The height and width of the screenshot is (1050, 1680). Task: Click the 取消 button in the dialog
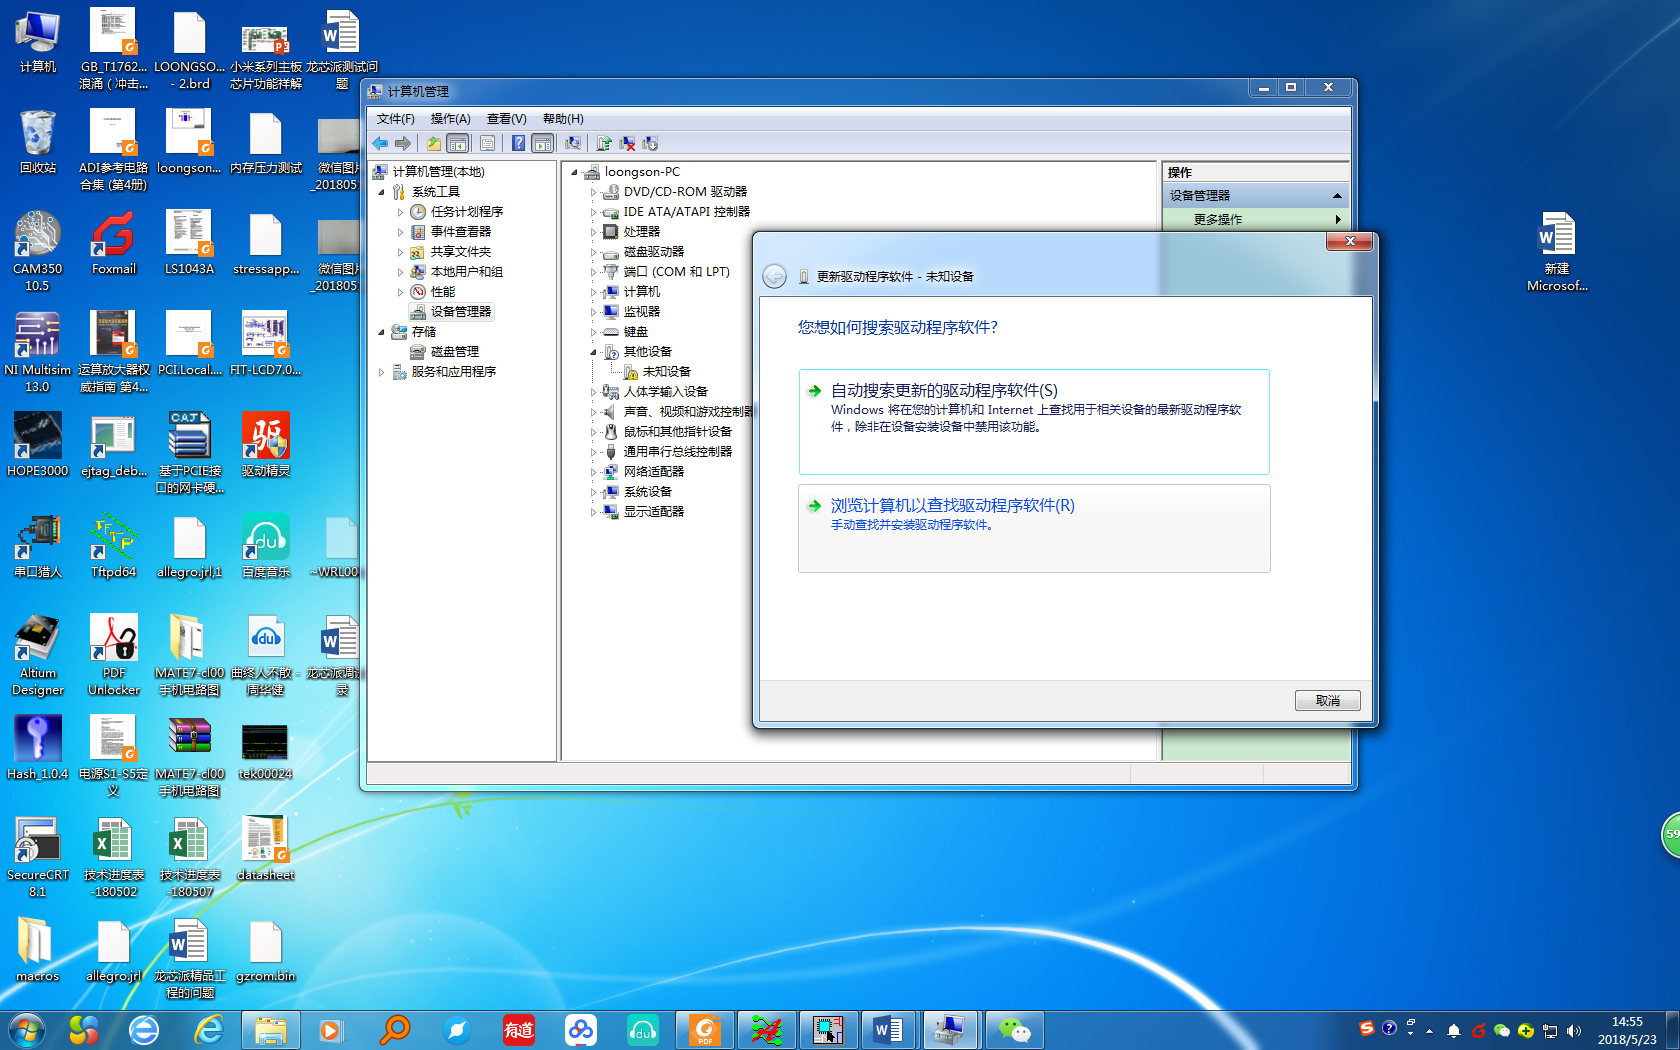click(1327, 700)
